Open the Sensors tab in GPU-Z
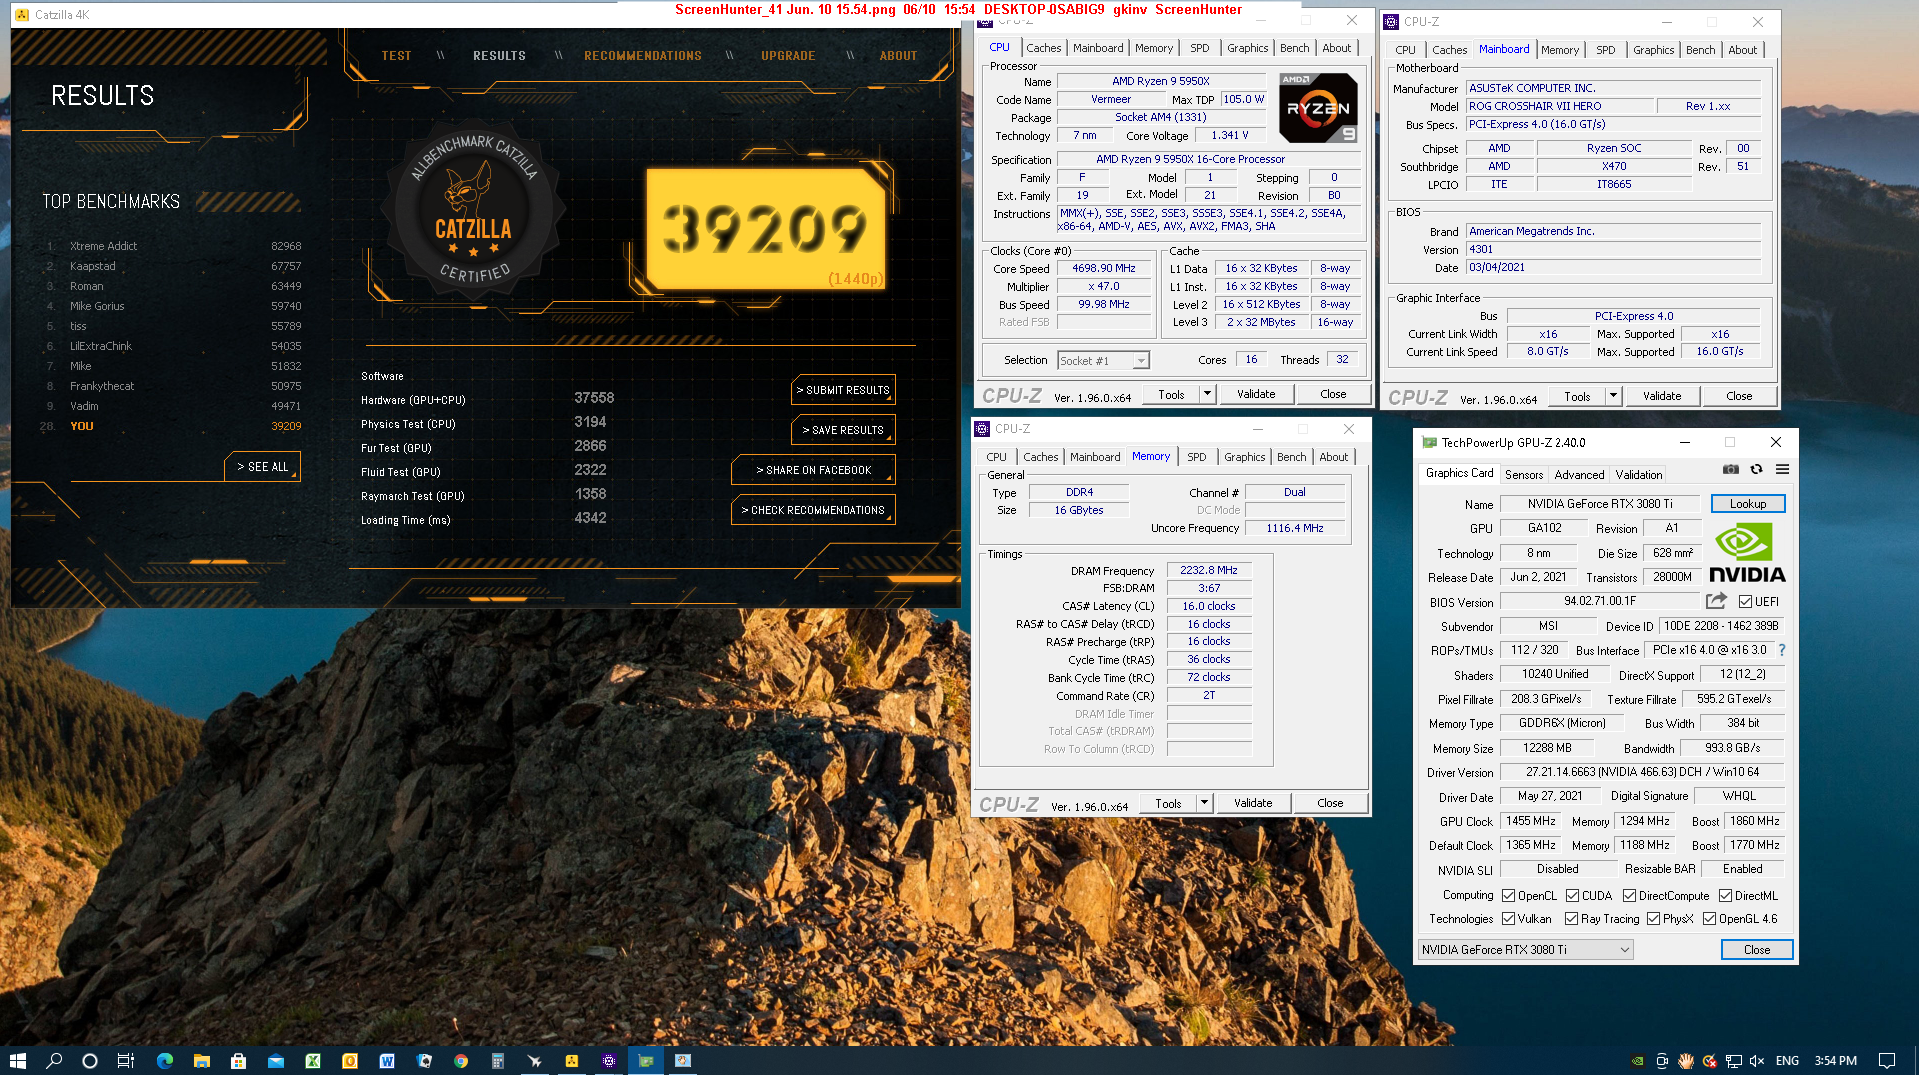Viewport: 1919px width, 1075px height. [x=1523, y=475]
